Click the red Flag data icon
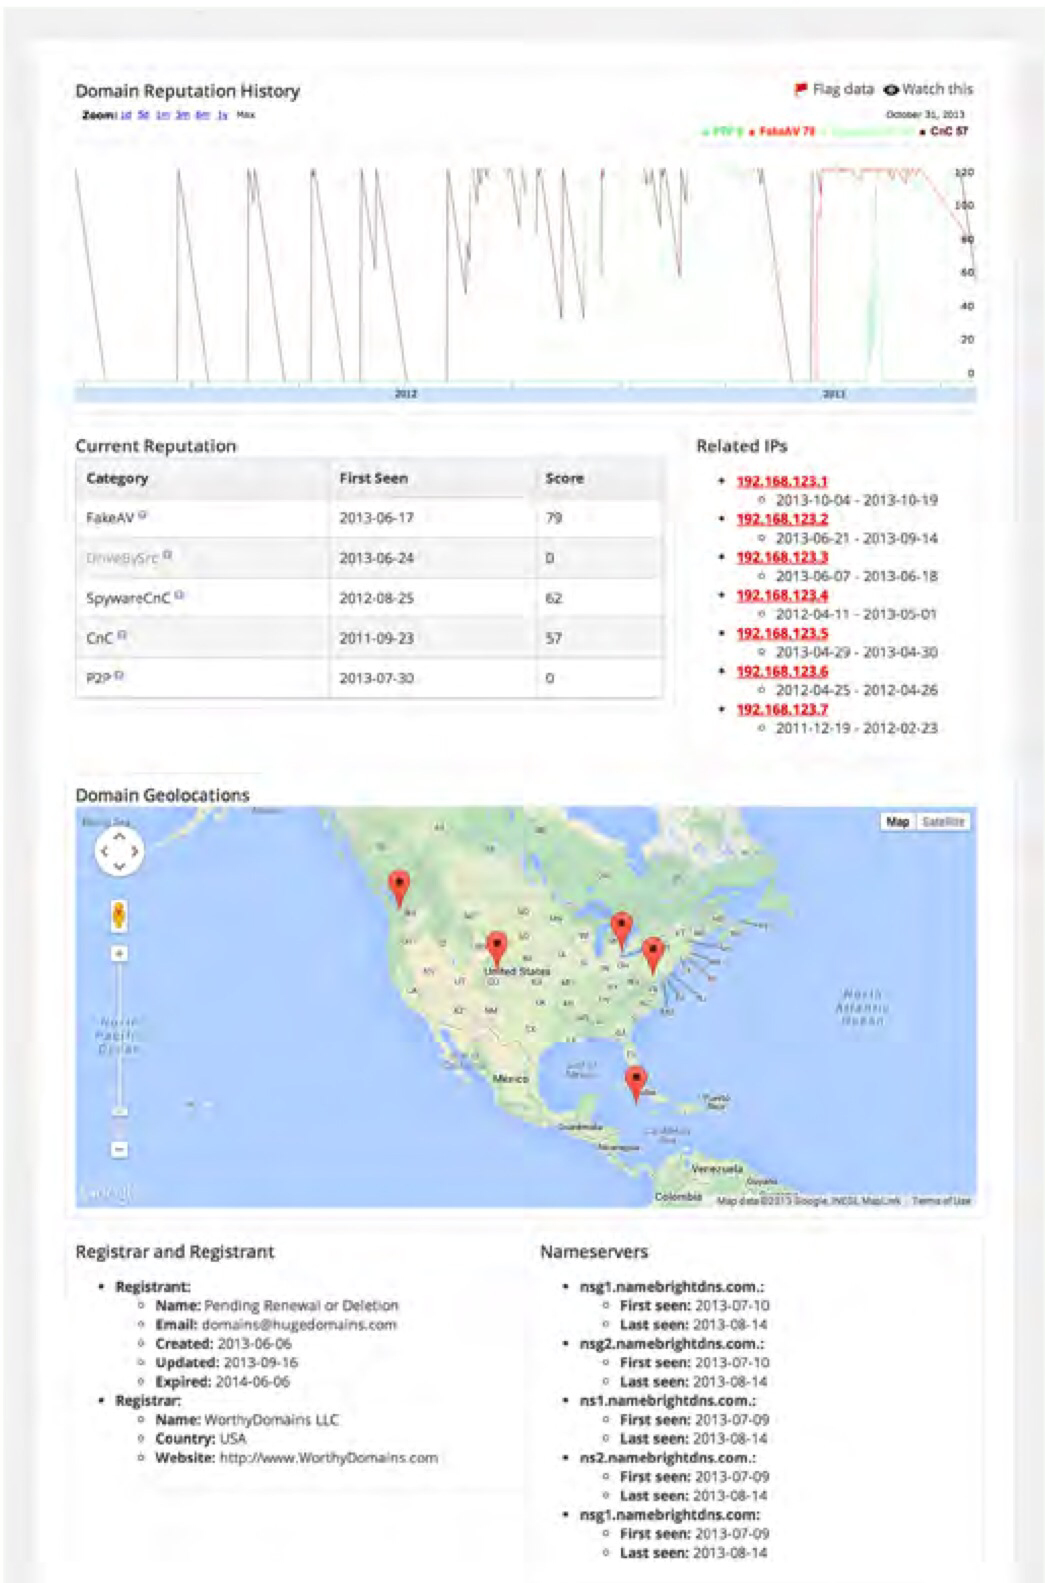The image size is (1045, 1583). 800,90
